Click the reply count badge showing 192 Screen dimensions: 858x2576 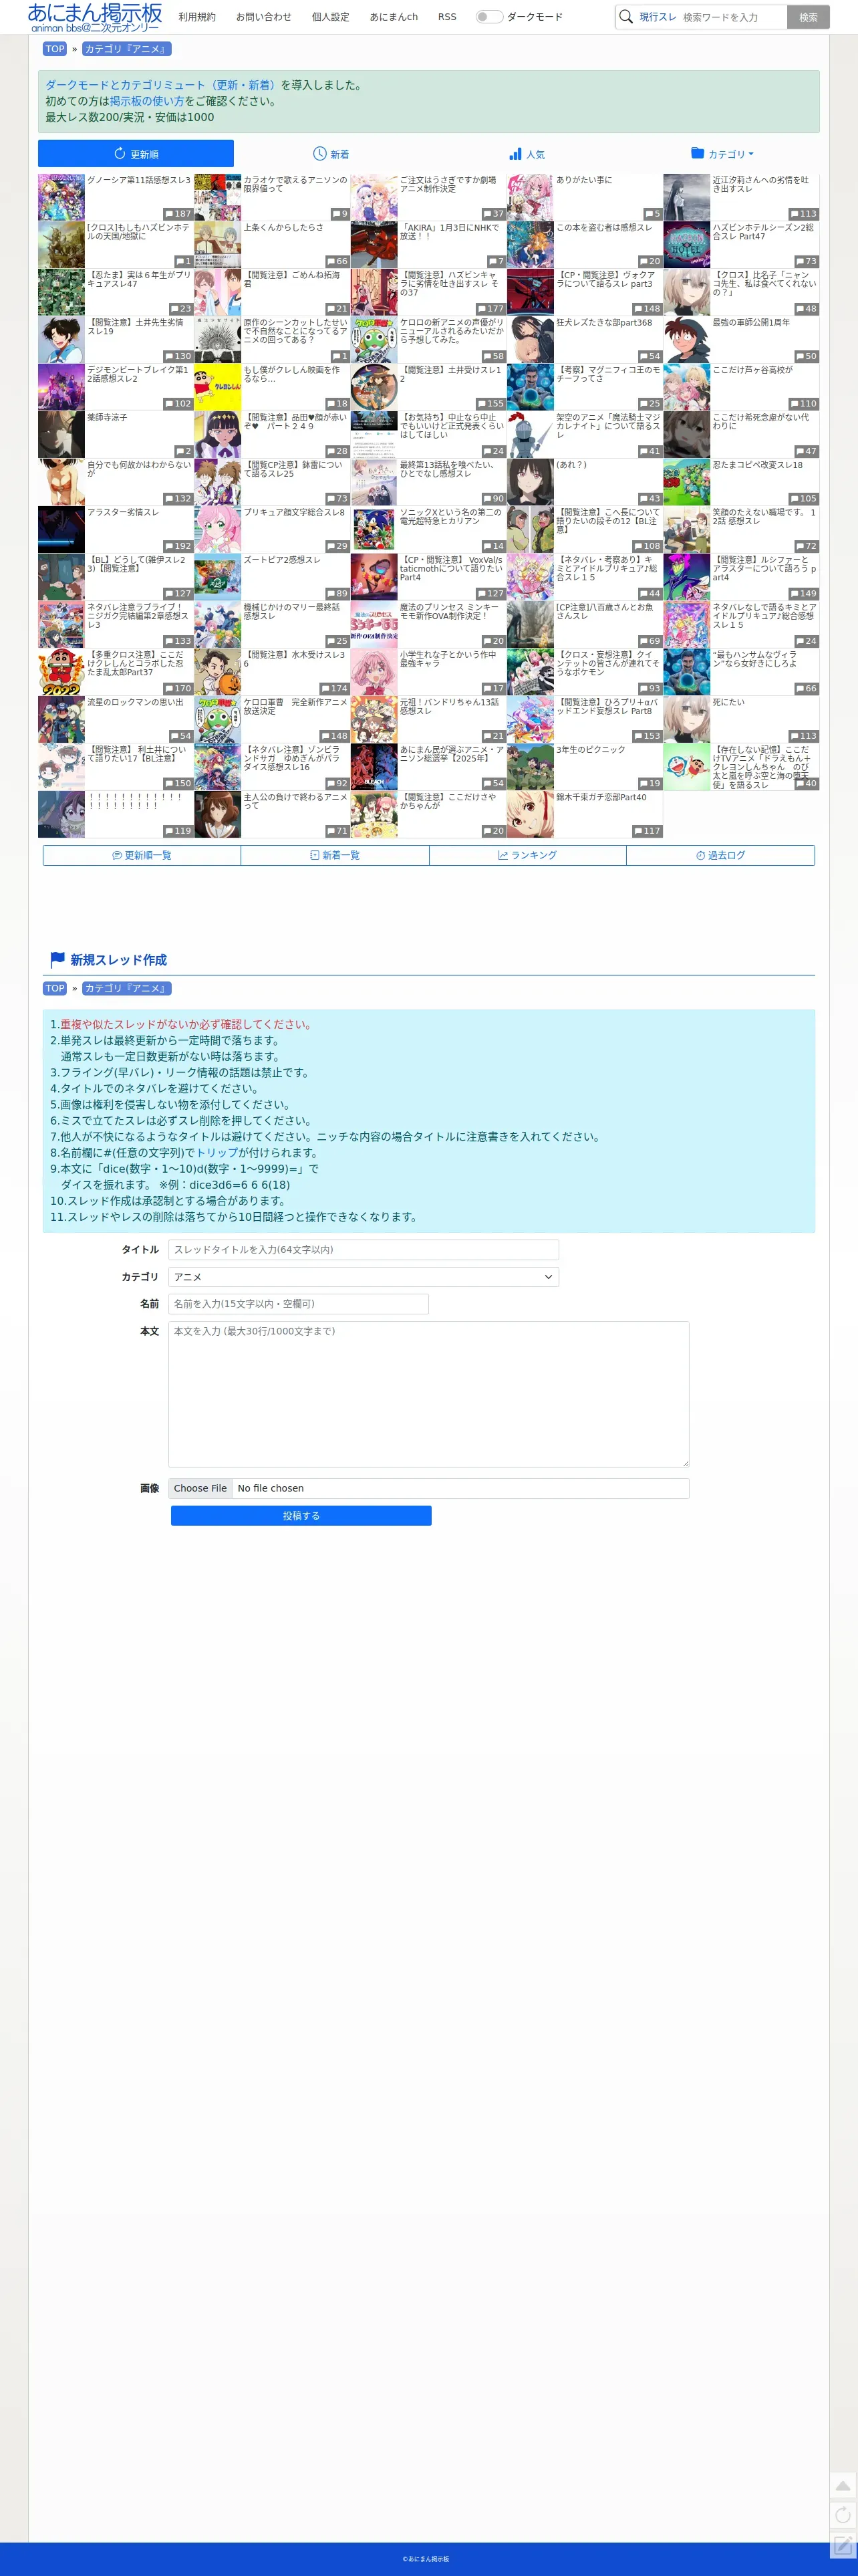click(178, 546)
